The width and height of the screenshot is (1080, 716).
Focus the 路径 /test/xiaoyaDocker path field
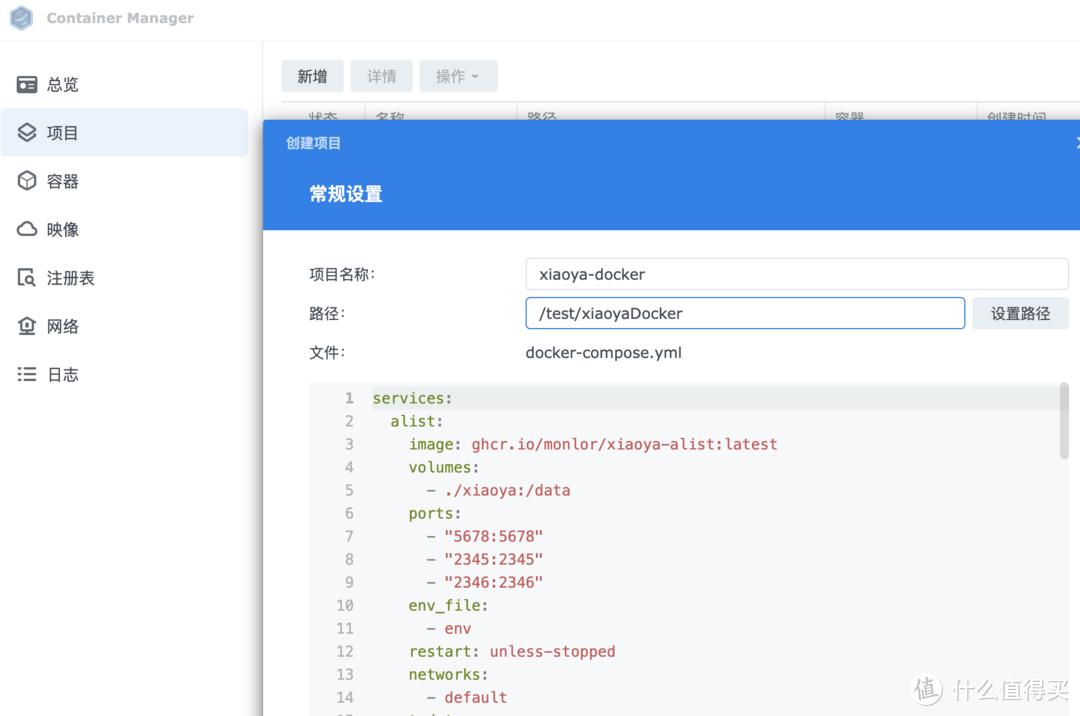click(x=744, y=313)
